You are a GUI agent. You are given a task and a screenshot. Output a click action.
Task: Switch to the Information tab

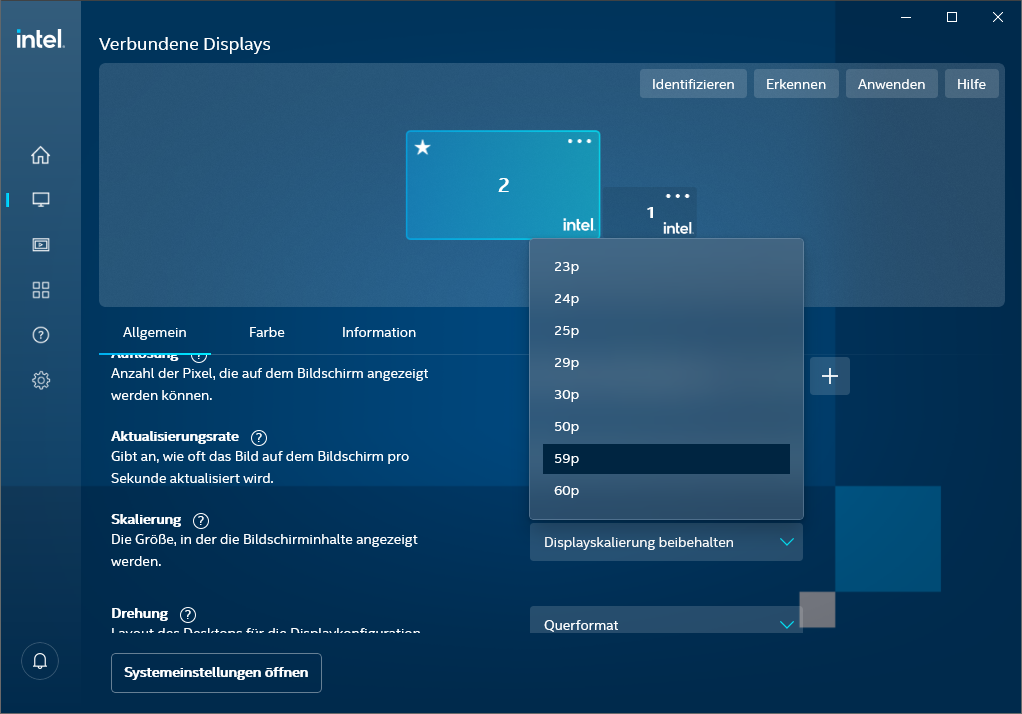pyautogui.click(x=379, y=333)
